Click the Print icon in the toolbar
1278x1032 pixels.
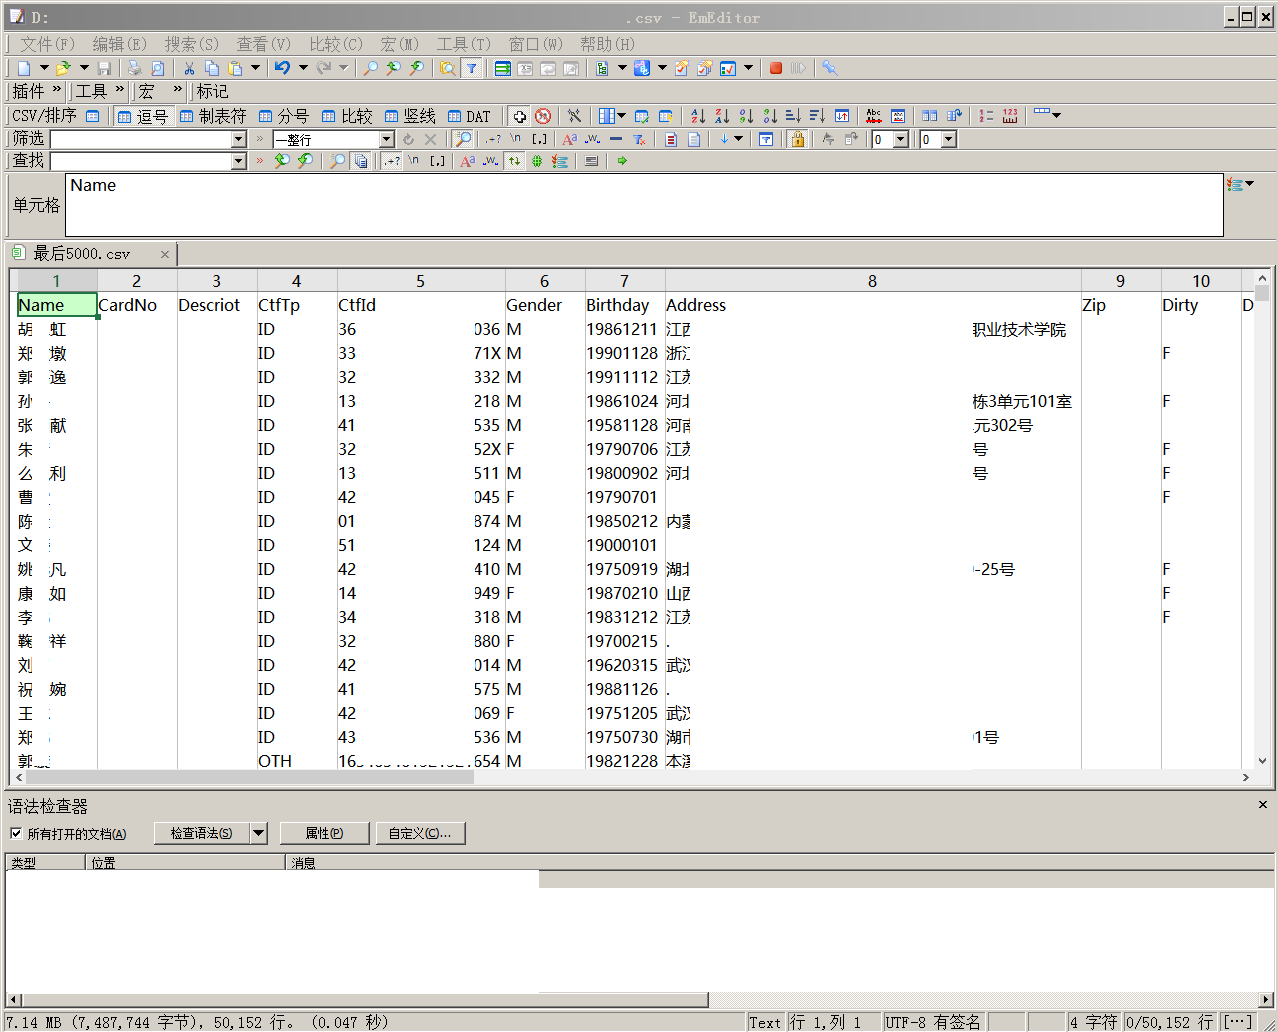(x=134, y=68)
